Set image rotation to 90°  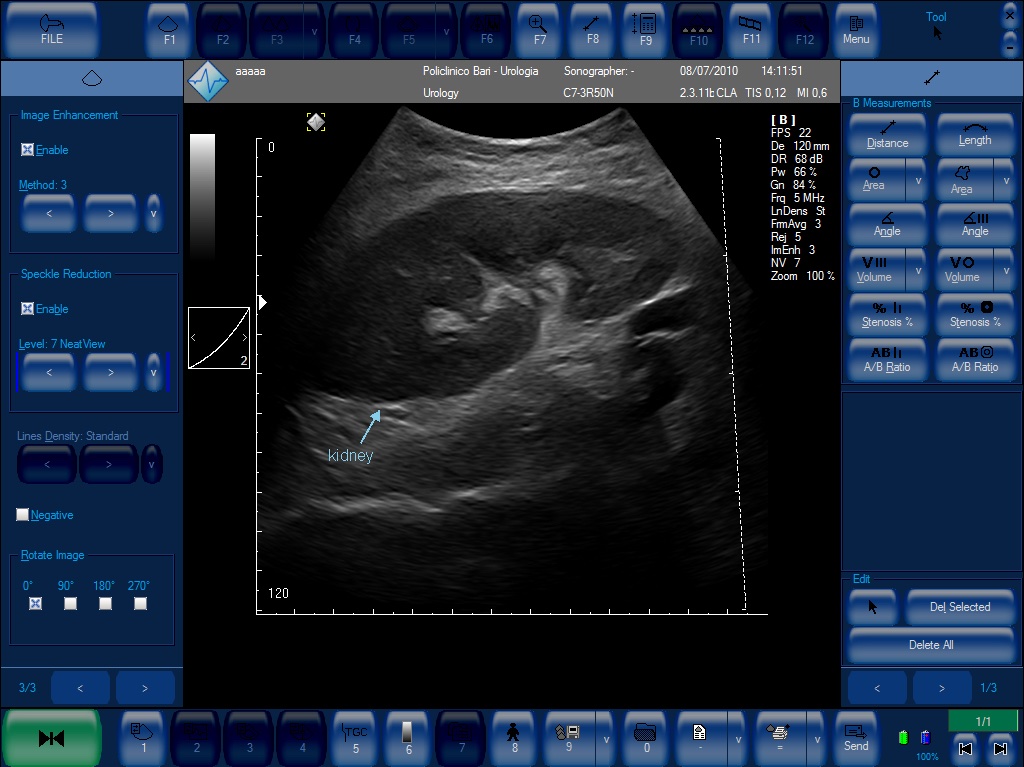coord(71,603)
